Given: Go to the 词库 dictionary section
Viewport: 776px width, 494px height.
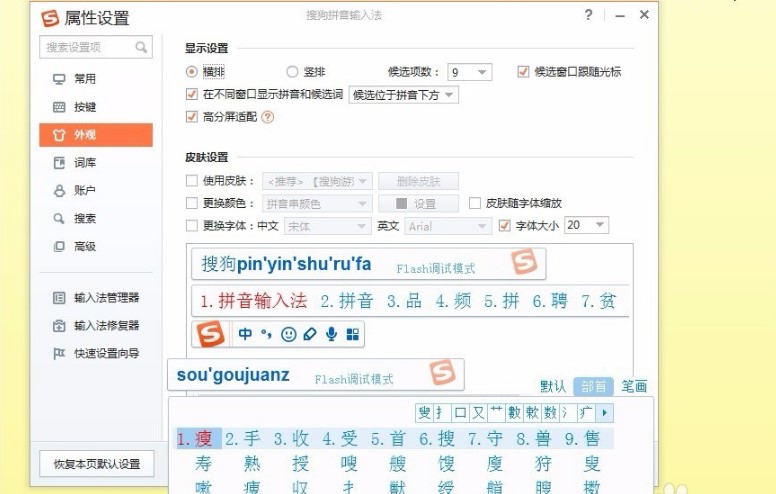Looking at the screenshot, I should 96,163.
